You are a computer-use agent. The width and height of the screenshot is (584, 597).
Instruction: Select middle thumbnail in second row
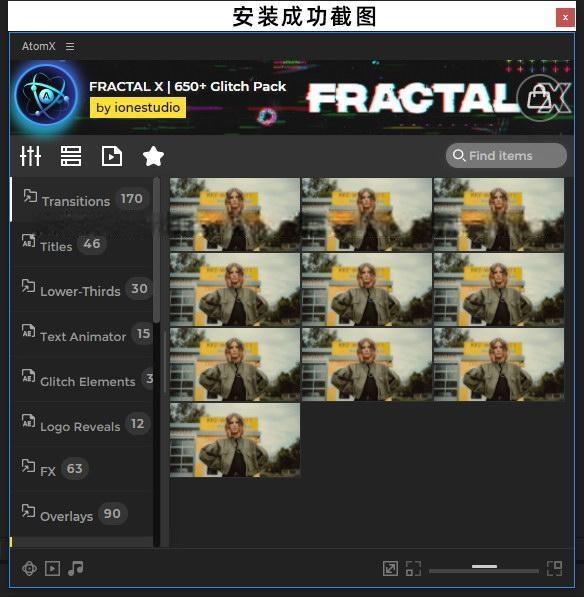(367, 289)
